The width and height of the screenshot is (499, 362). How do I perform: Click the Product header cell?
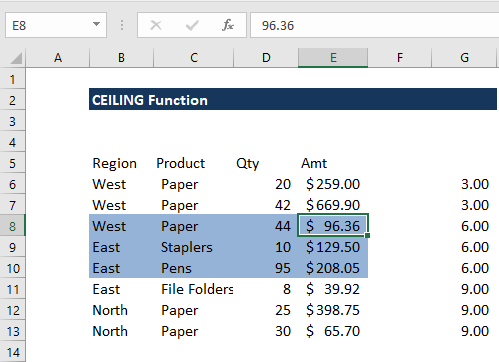click(194, 163)
